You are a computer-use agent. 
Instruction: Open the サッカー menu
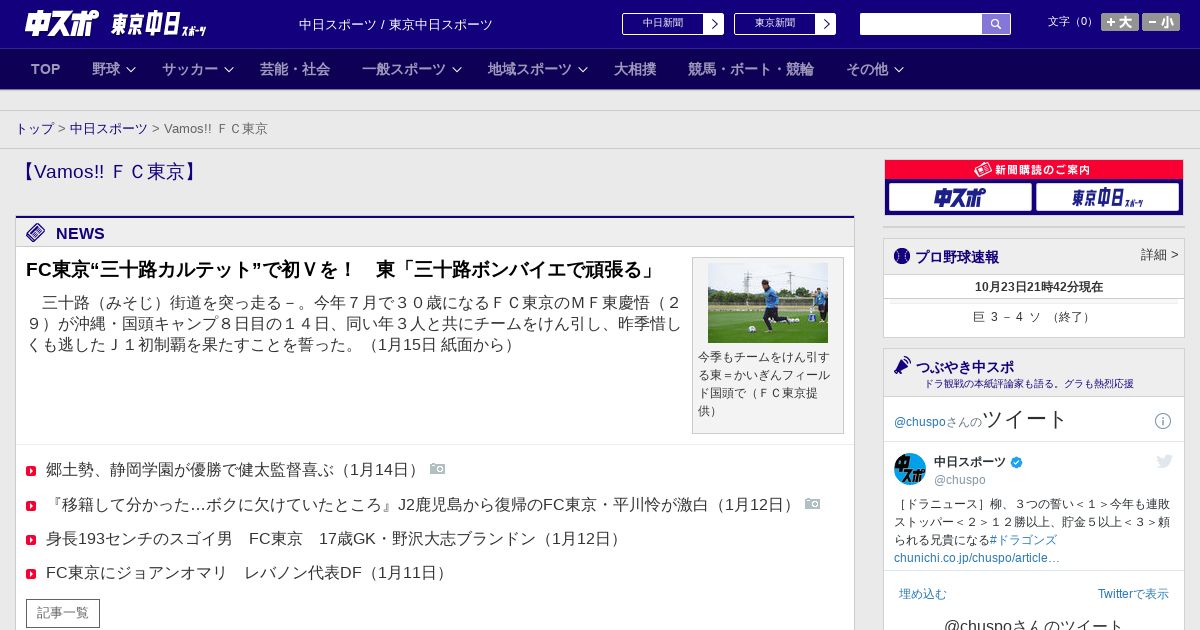click(190, 69)
